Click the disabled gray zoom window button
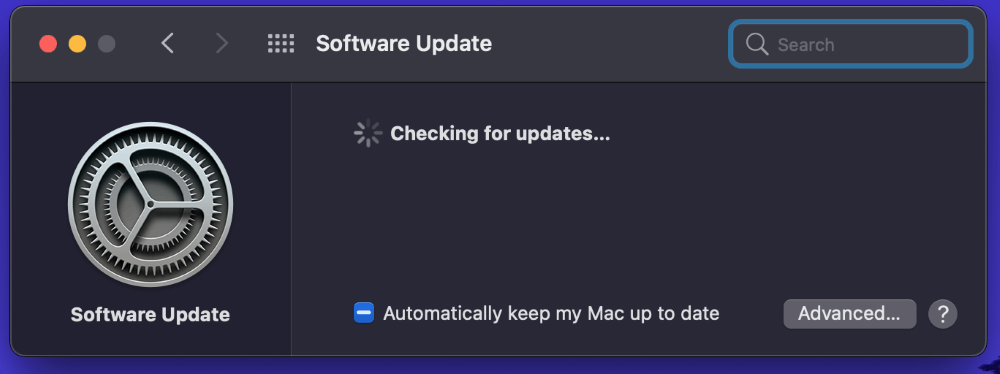Viewport: 1000px width, 374px height. 107,44
